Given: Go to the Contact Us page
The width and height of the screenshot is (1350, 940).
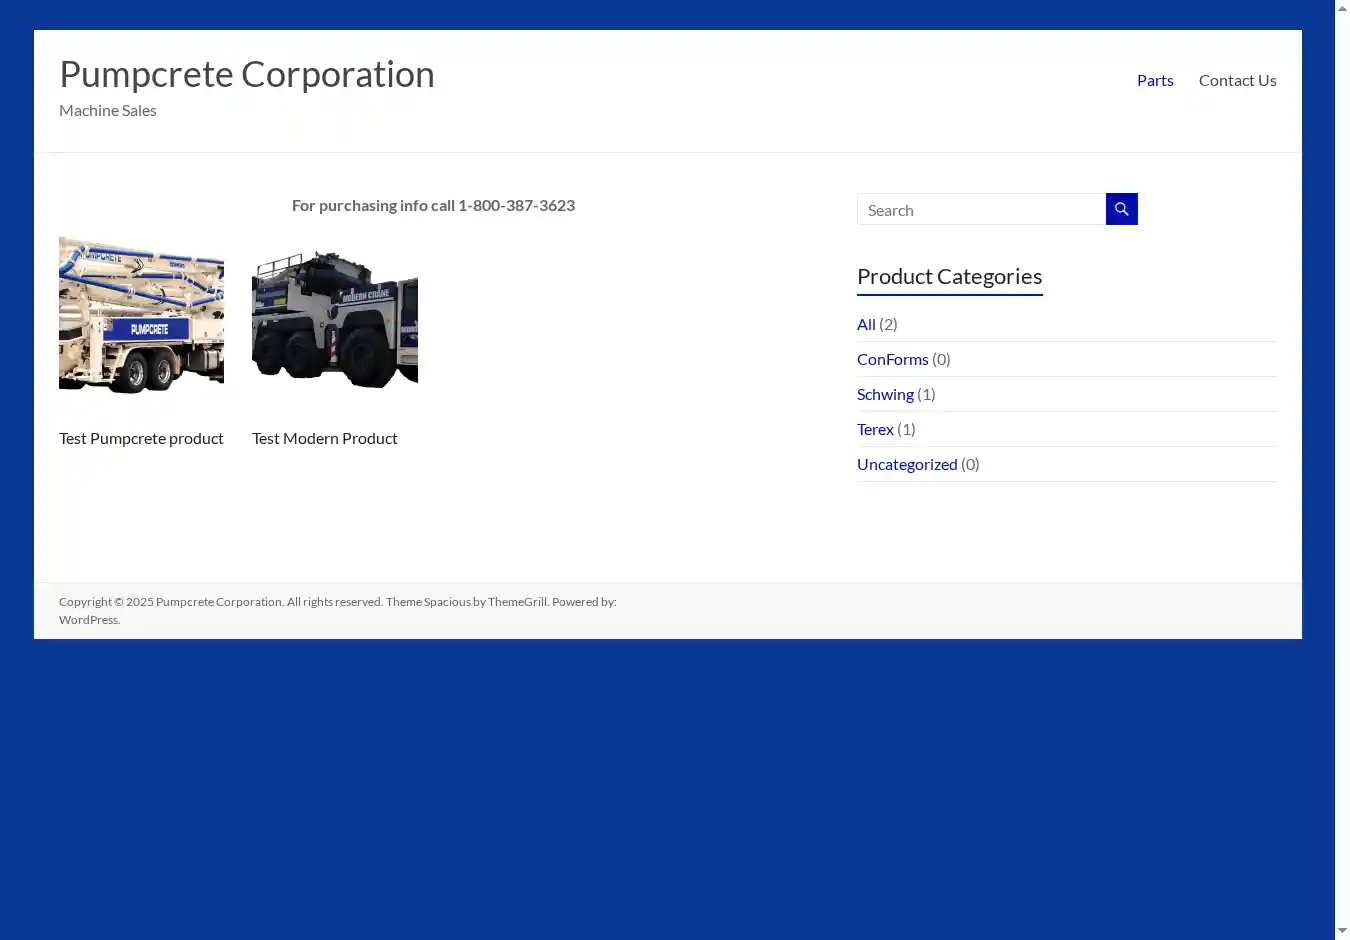Looking at the screenshot, I should [x=1237, y=80].
